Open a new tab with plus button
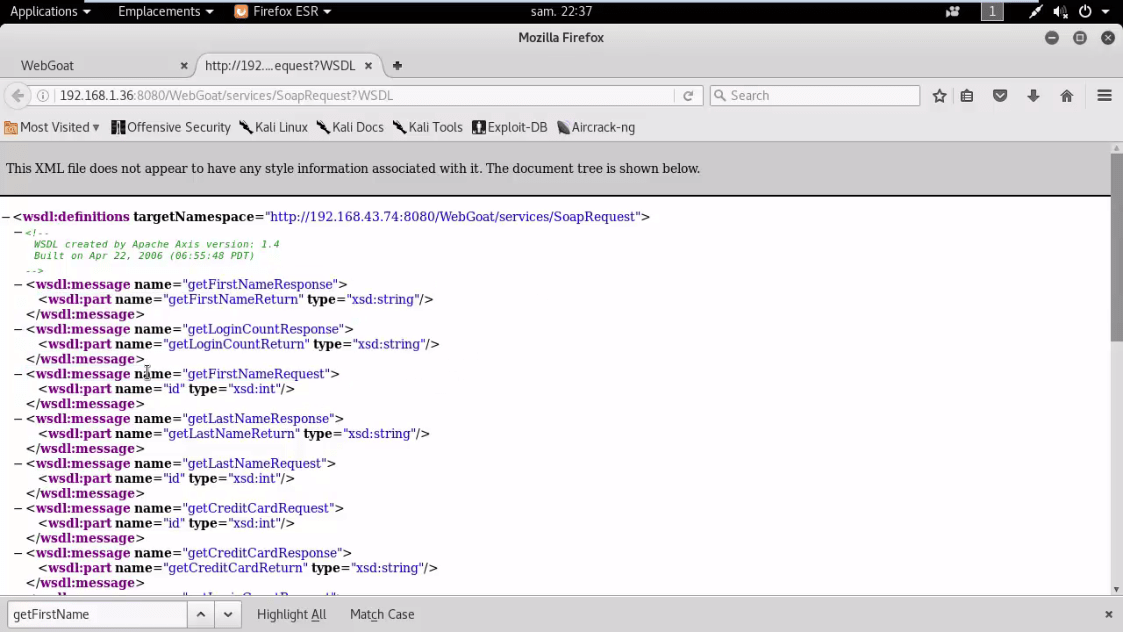The width and height of the screenshot is (1123, 632). [397, 65]
